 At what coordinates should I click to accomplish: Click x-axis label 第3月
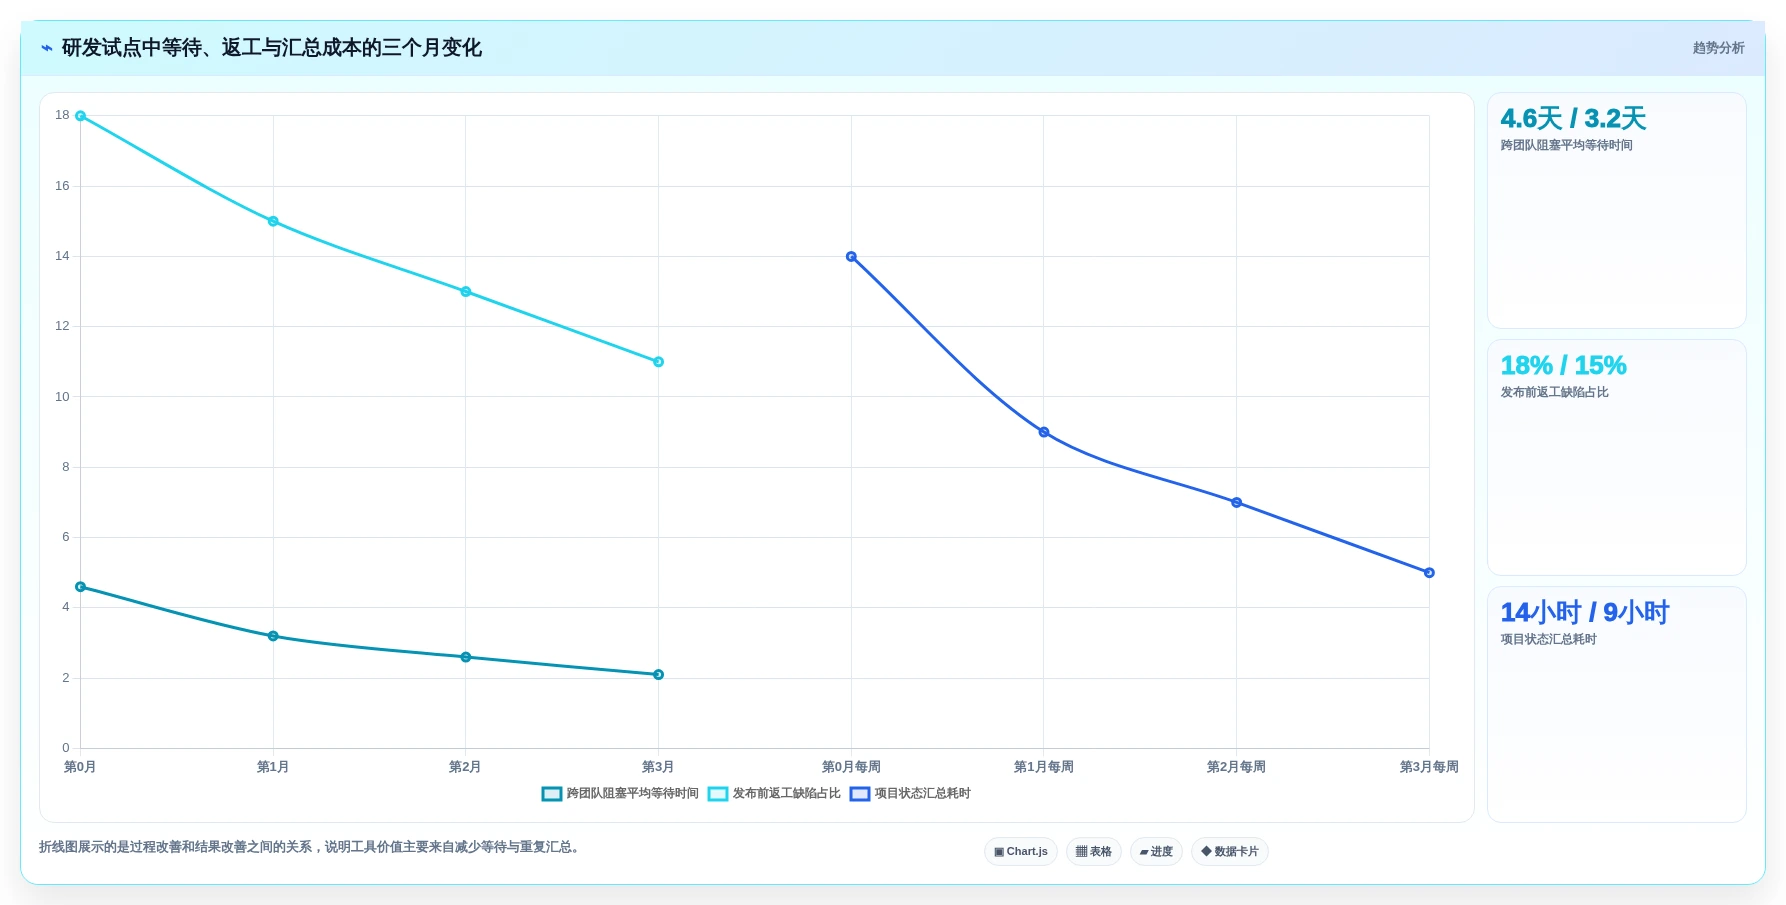[658, 767]
